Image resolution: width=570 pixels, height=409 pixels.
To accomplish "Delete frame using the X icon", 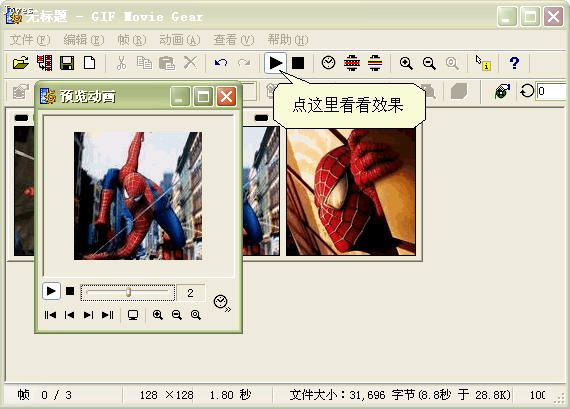I will 190,63.
